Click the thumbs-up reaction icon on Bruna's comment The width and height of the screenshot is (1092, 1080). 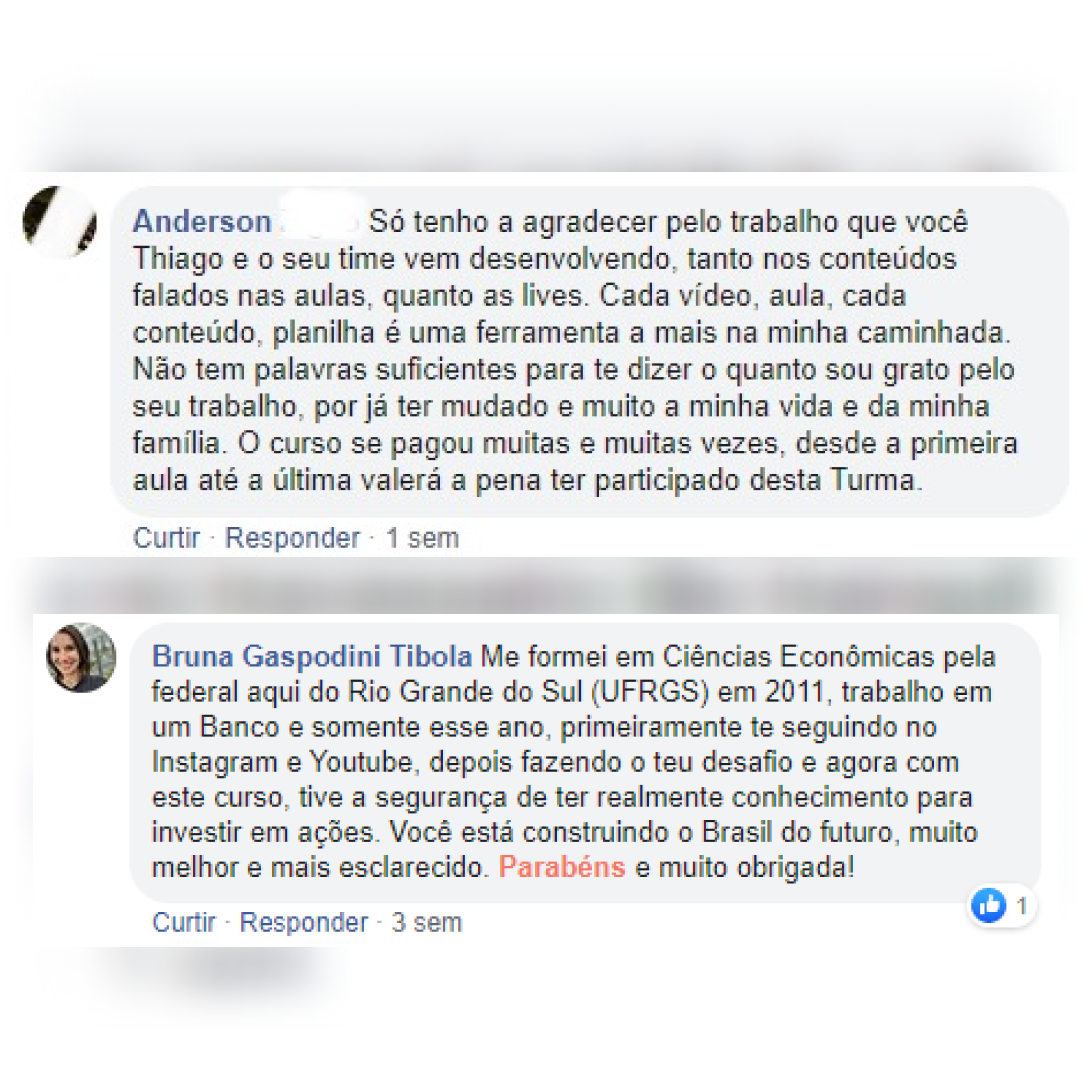point(988,905)
